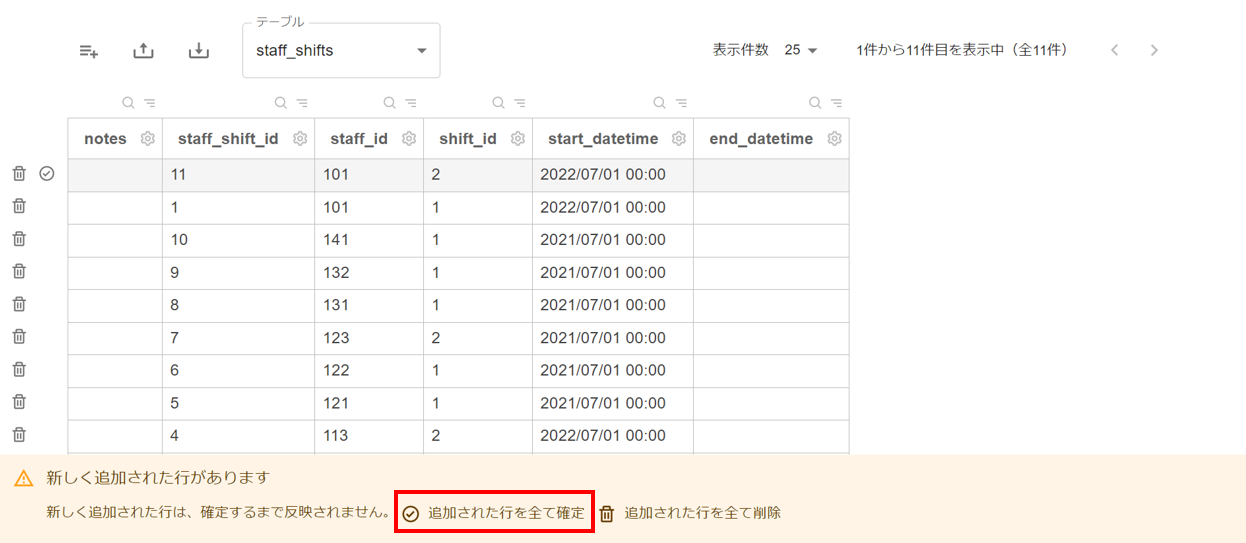Viewport: 1246px width, 543px height.
Task: Click the add new row icon
Action: coord(89,51)
